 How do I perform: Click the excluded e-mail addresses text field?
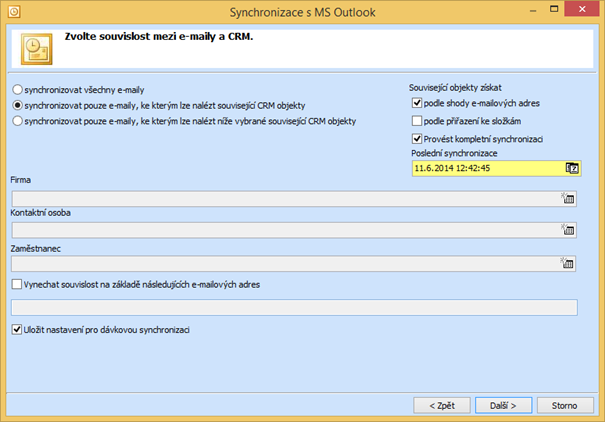tap(294, 307)
